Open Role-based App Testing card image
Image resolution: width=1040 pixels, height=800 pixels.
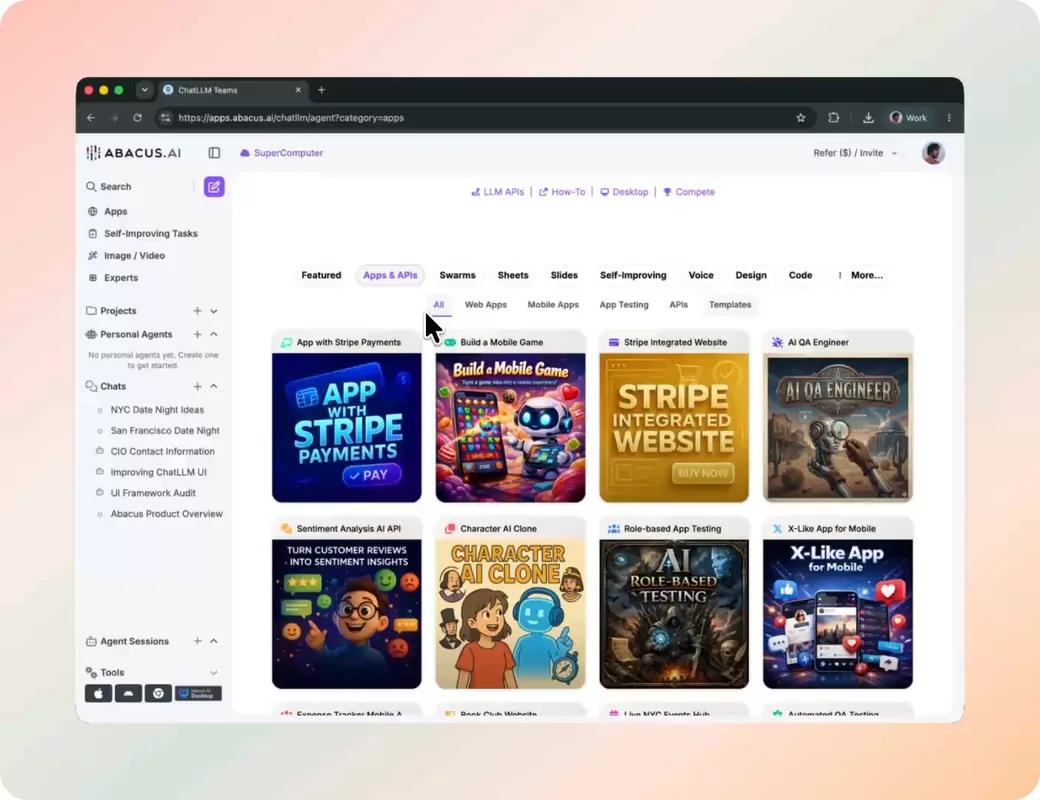tap(674, 614)
